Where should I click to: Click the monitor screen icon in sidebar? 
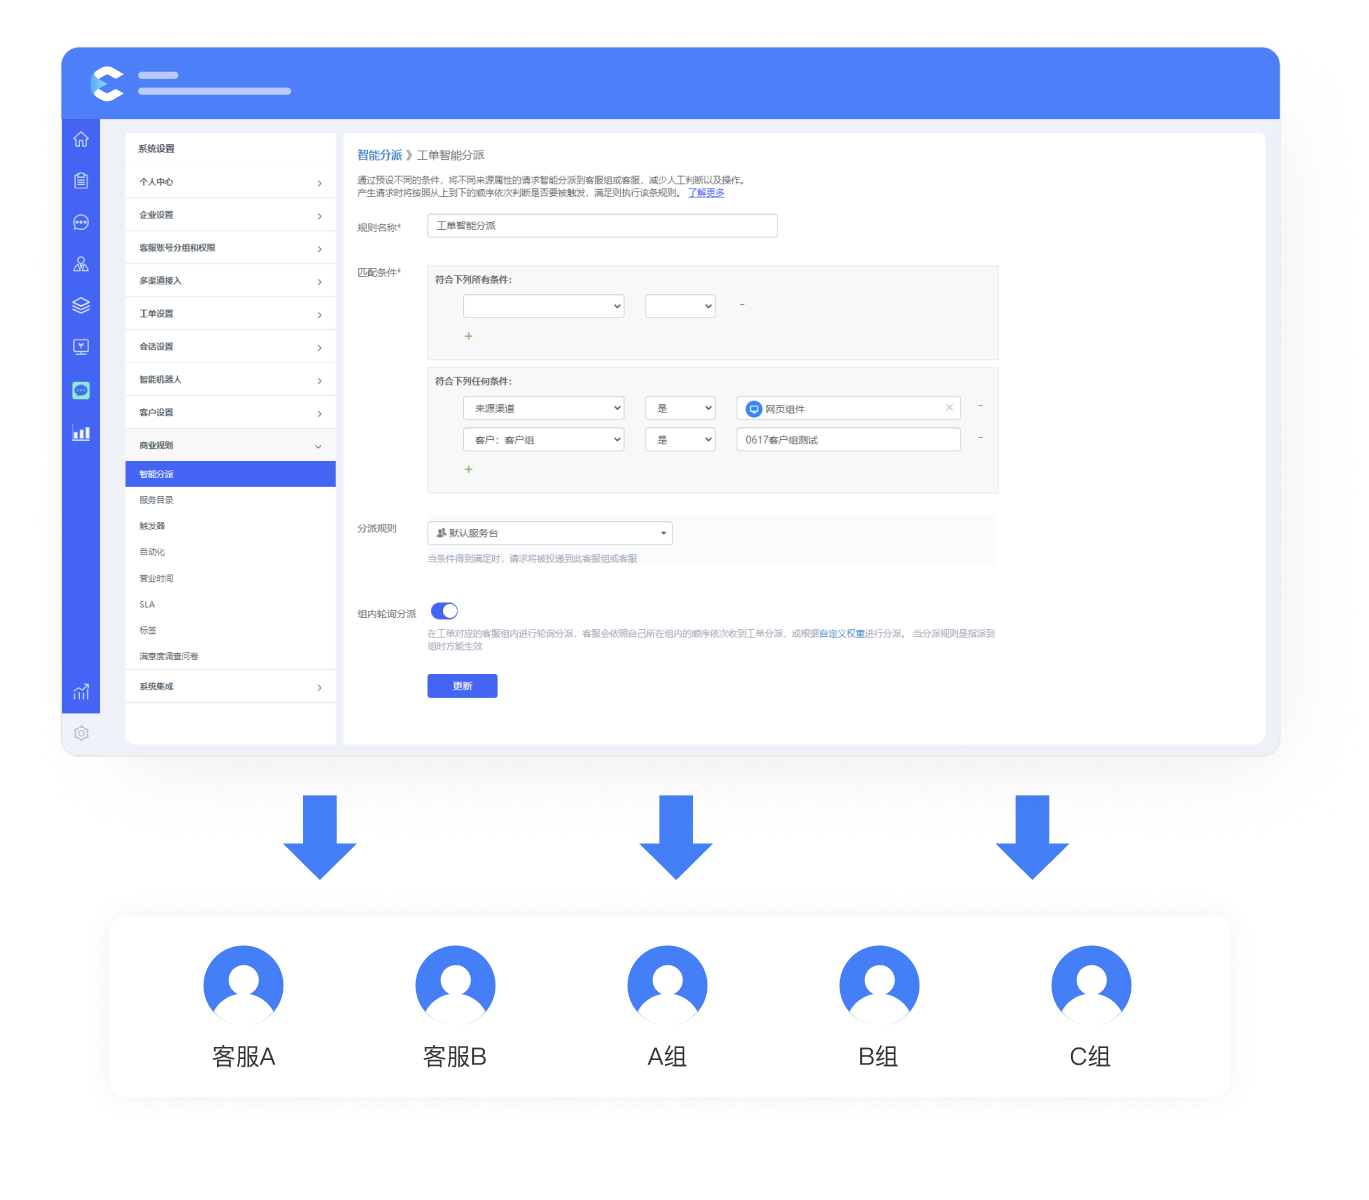81,347
